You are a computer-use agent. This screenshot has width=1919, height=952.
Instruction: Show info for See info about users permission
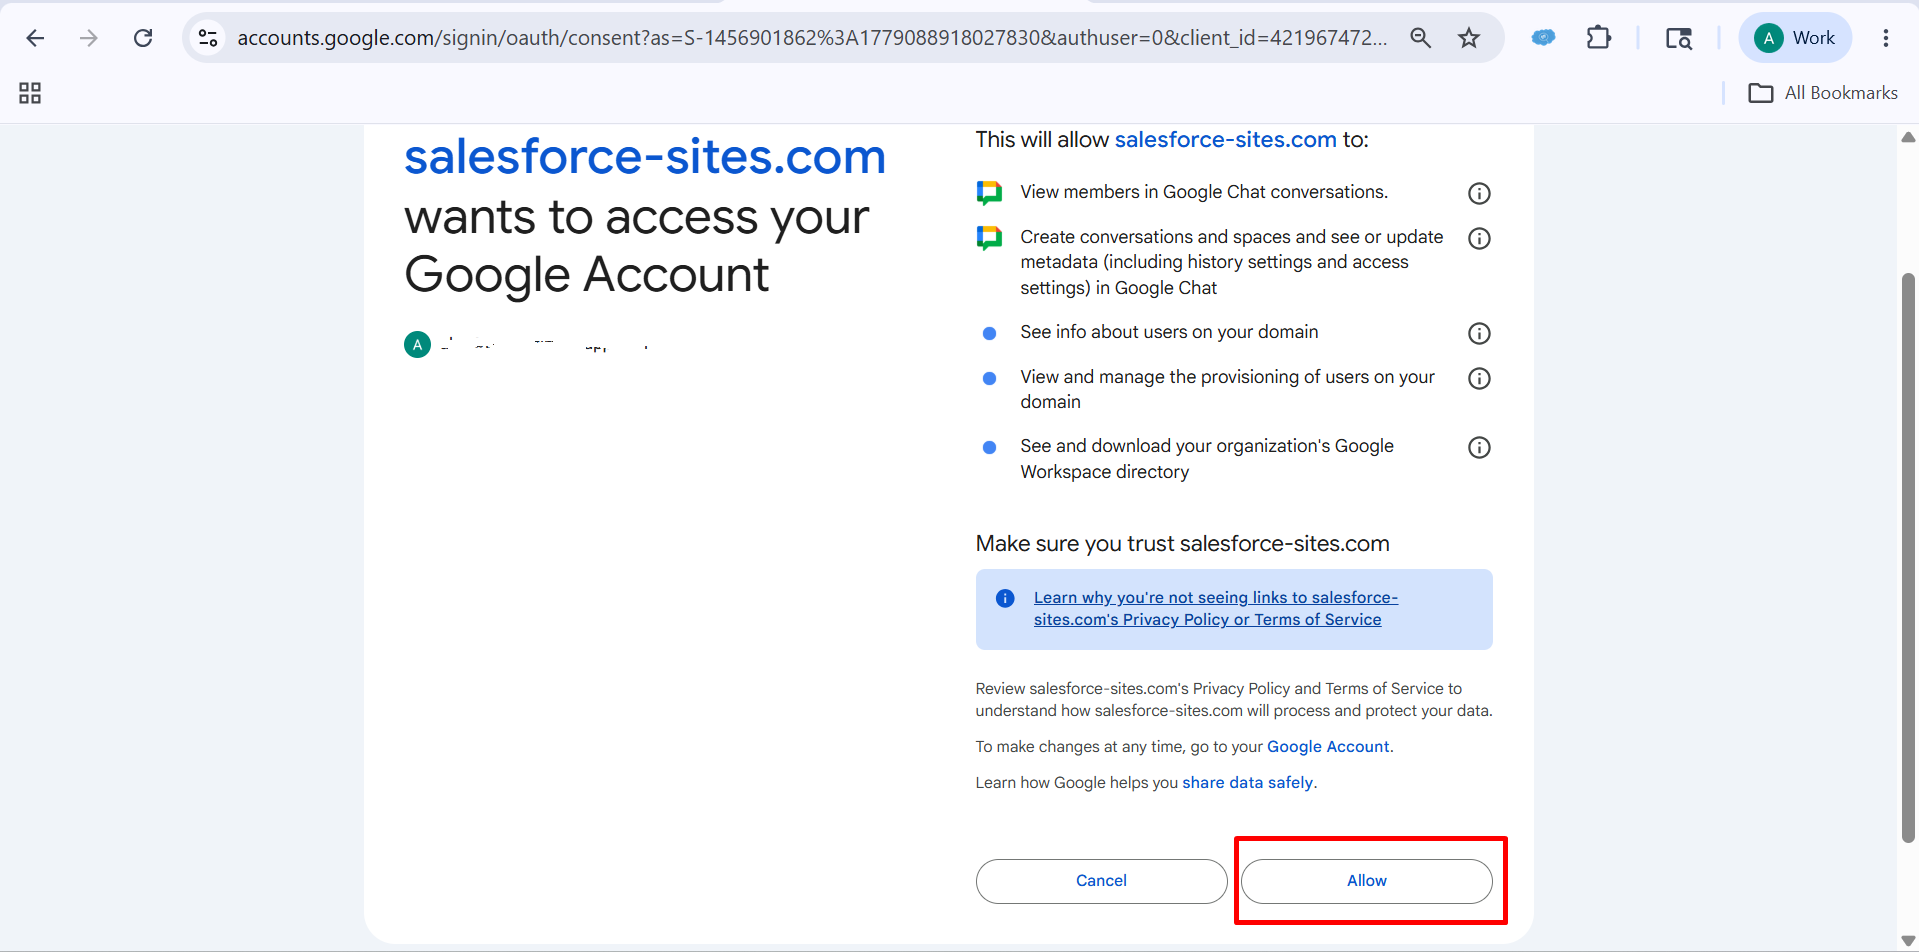(1479, 333)
